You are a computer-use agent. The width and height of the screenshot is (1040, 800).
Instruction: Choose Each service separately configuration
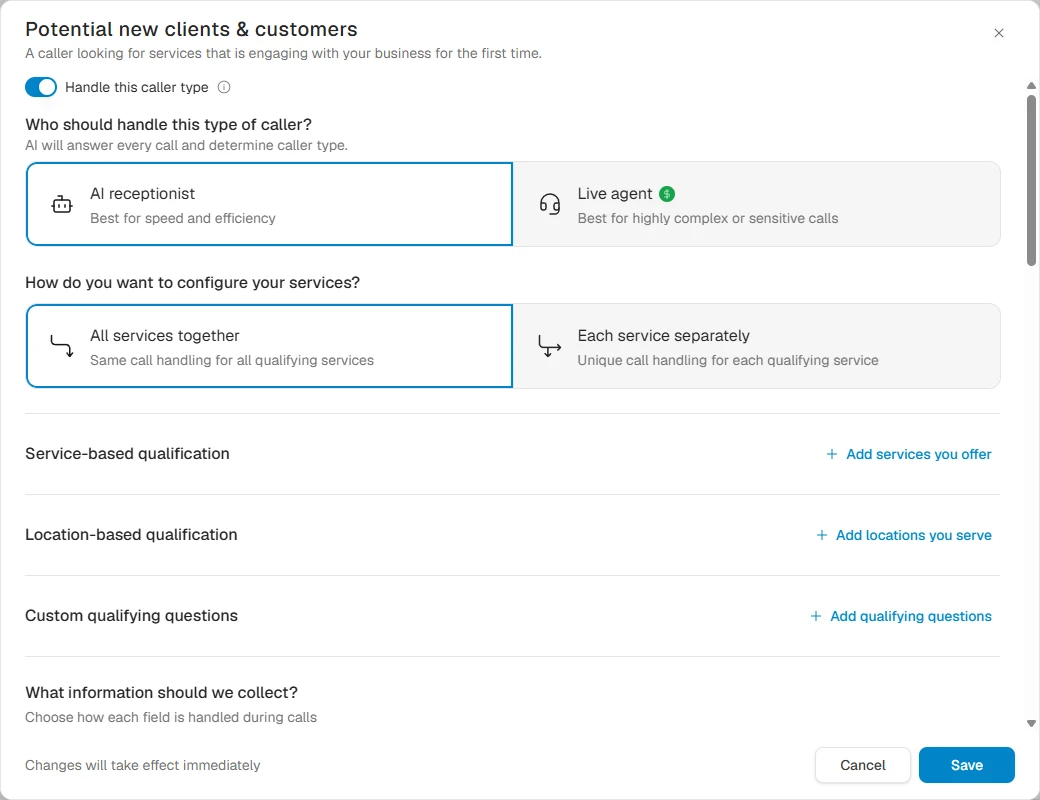[x=757, y=346]
